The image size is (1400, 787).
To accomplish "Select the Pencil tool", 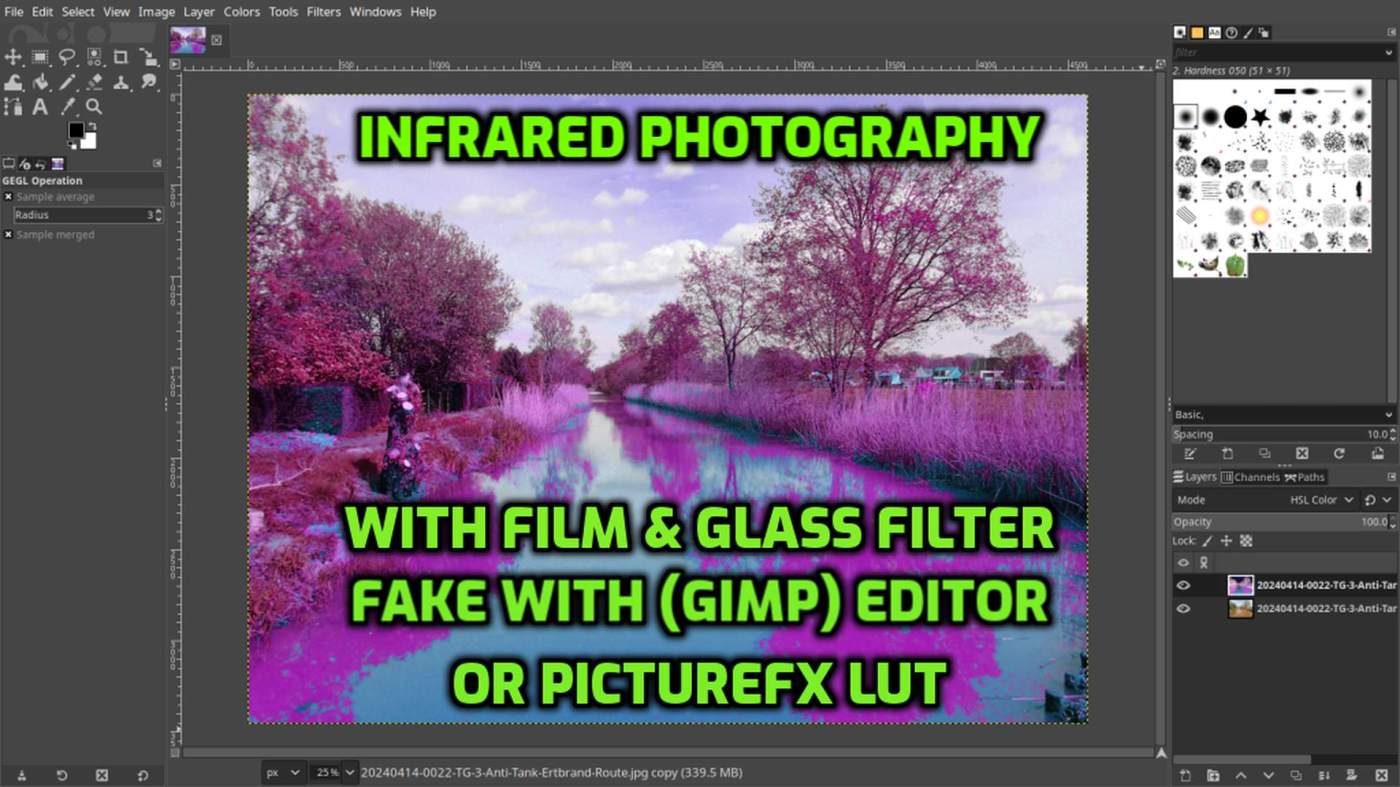I will coord(67,82).
